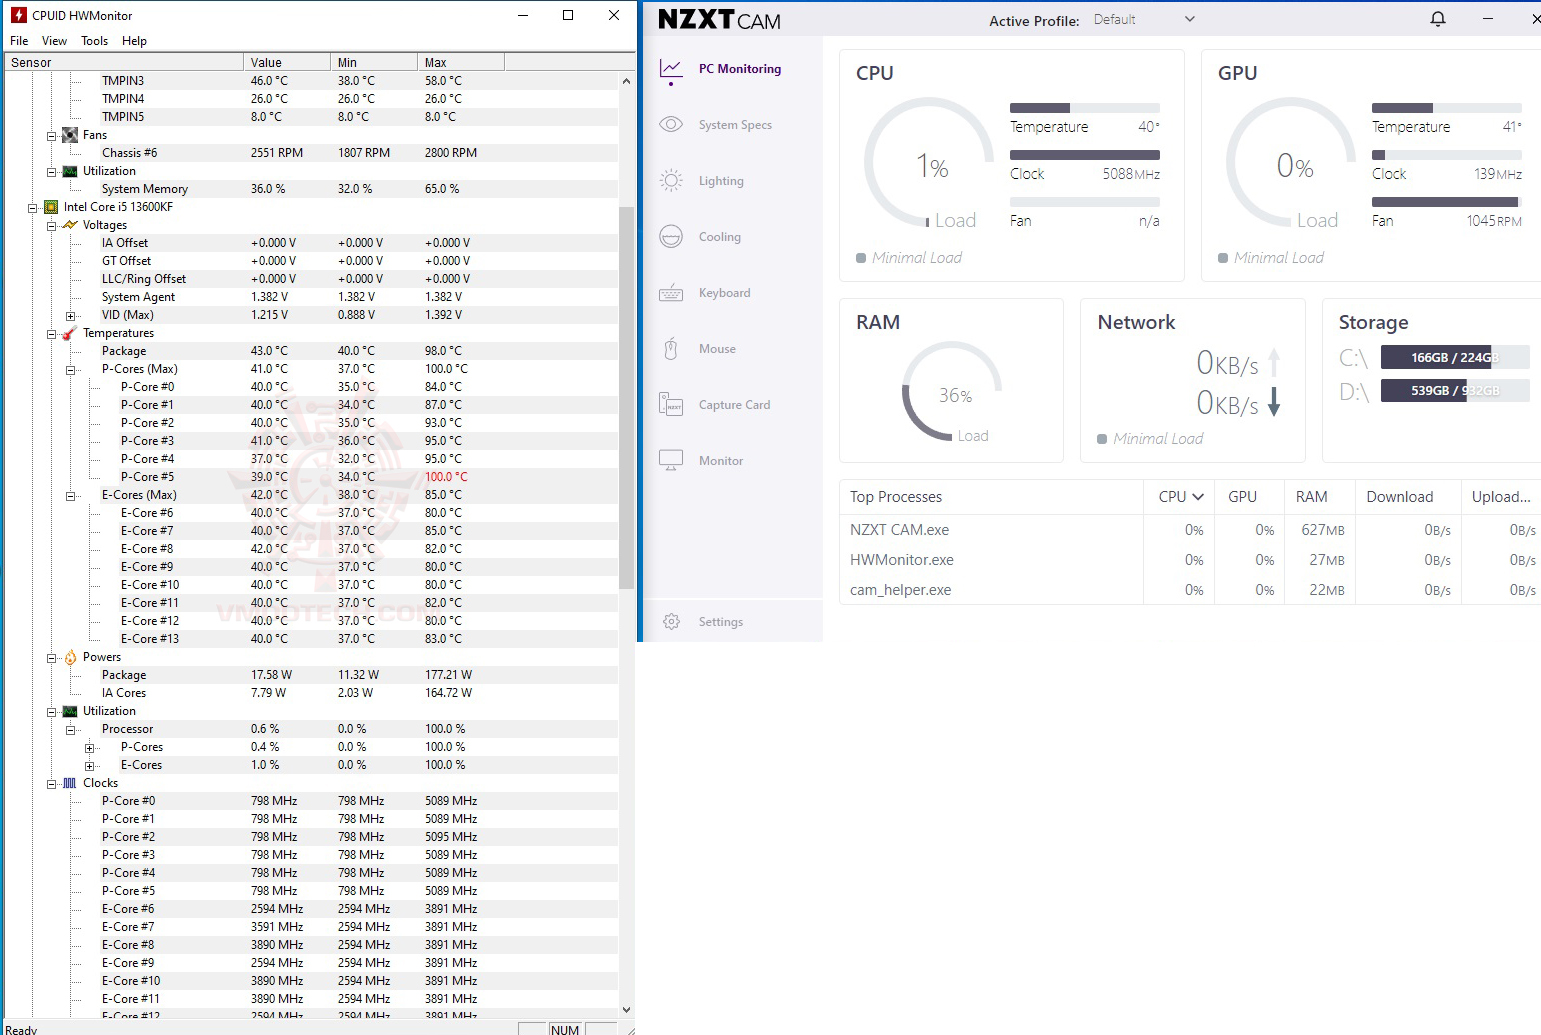Expand the VID (Max) node
The height and width of the screenshot is (1035, 1541).
coord(70,316)
